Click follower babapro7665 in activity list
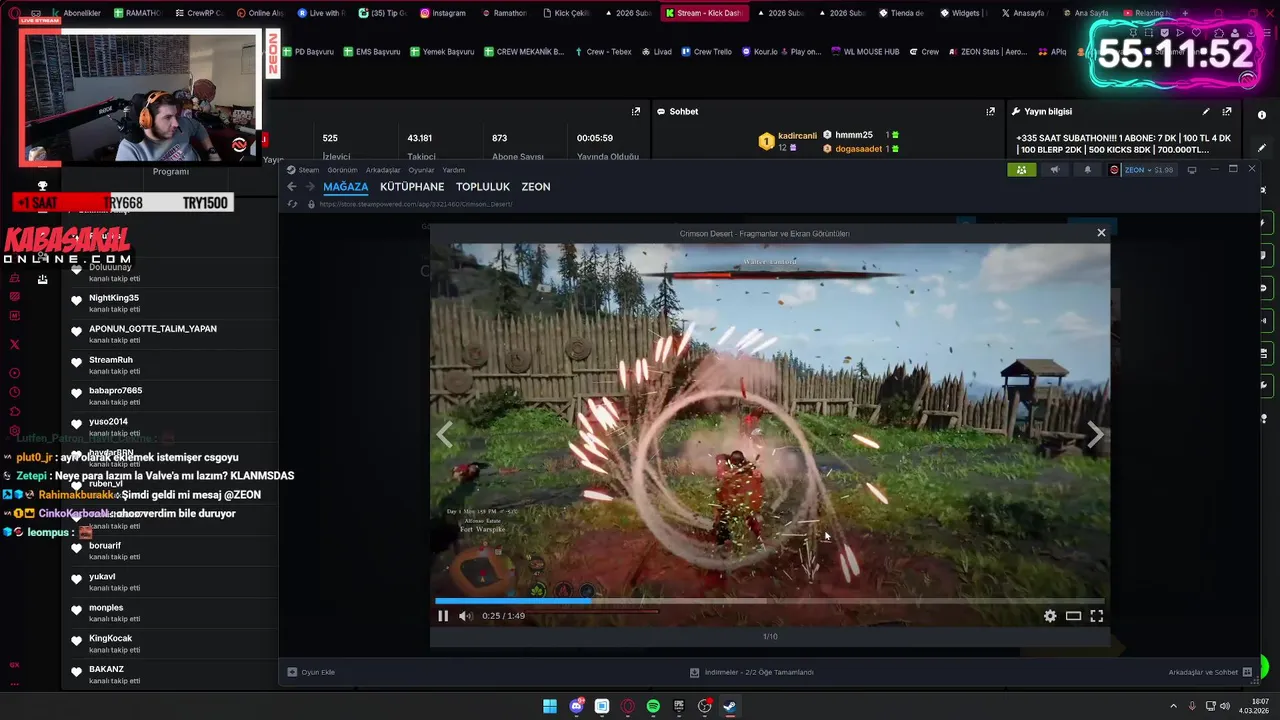 click(x=116, y=391)
